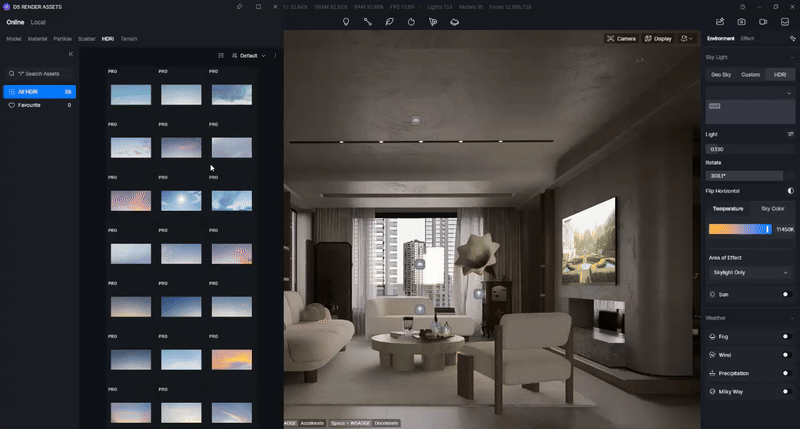
Task: Click the pin icon beside the Effect tab
Action: coord(792,38)
